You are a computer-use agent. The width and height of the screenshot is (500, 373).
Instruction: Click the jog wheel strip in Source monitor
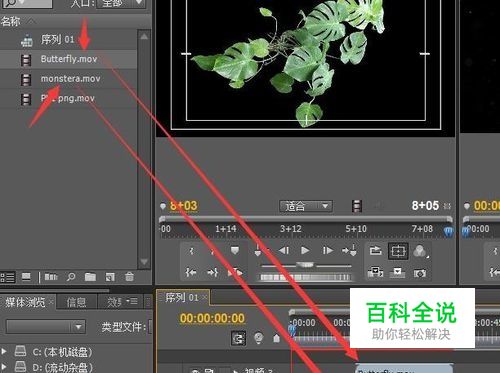click(305, 277)
